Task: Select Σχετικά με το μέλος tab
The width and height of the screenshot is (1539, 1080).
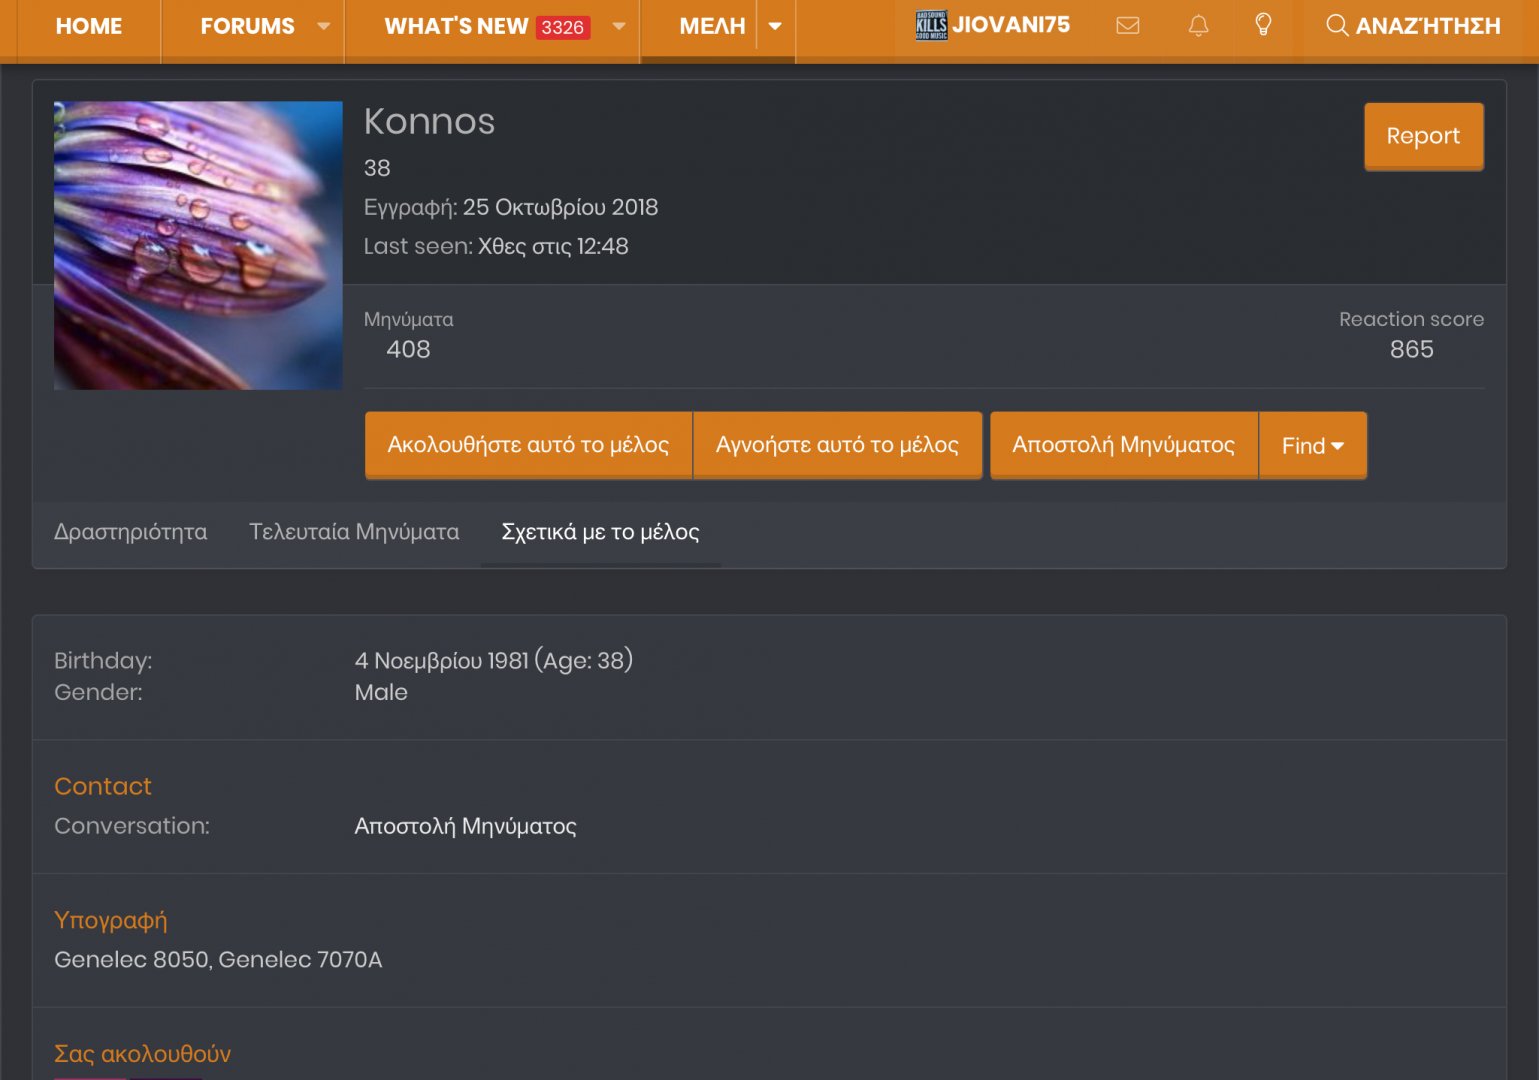Action: (600, 532)
